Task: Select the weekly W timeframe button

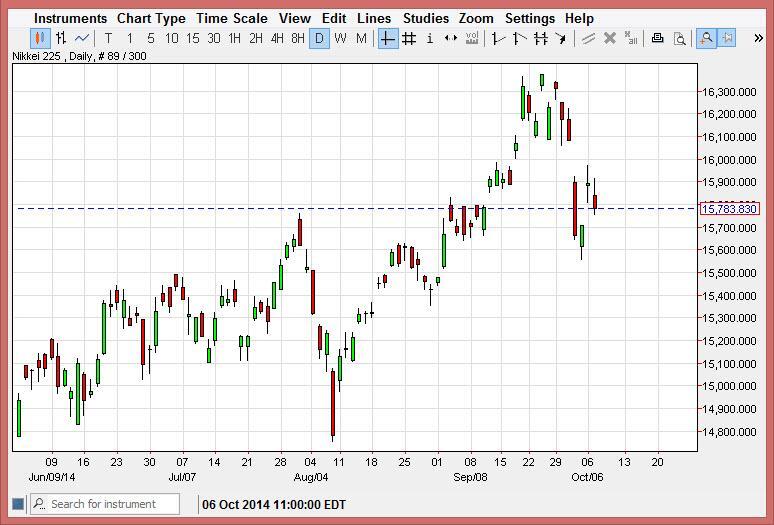Action: pos(340,39)
